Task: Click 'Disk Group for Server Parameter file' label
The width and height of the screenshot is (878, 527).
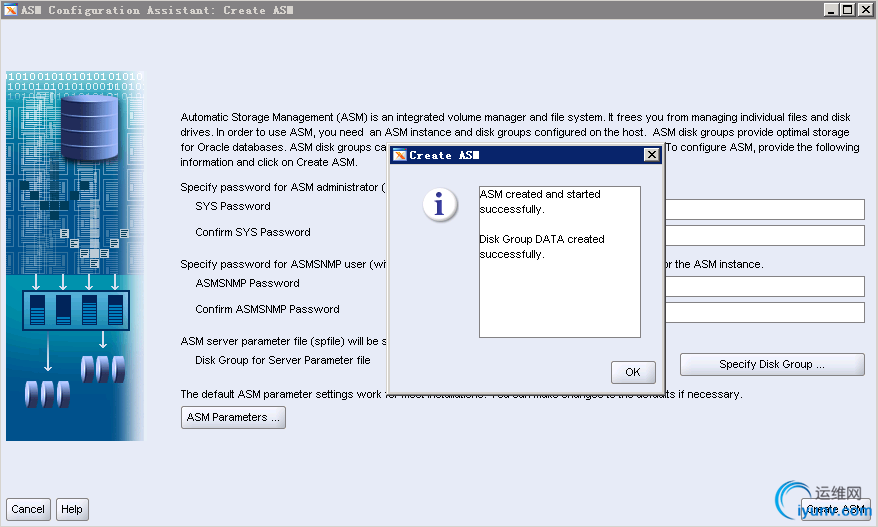Action: [283, 360]
